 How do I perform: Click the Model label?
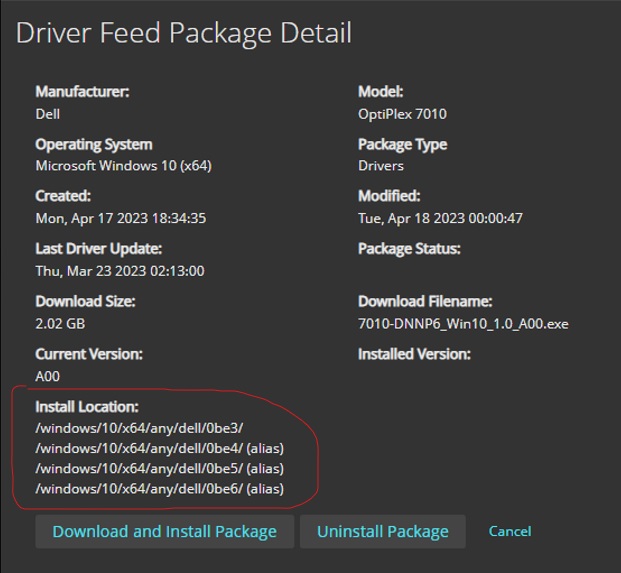tap(381, 91)
